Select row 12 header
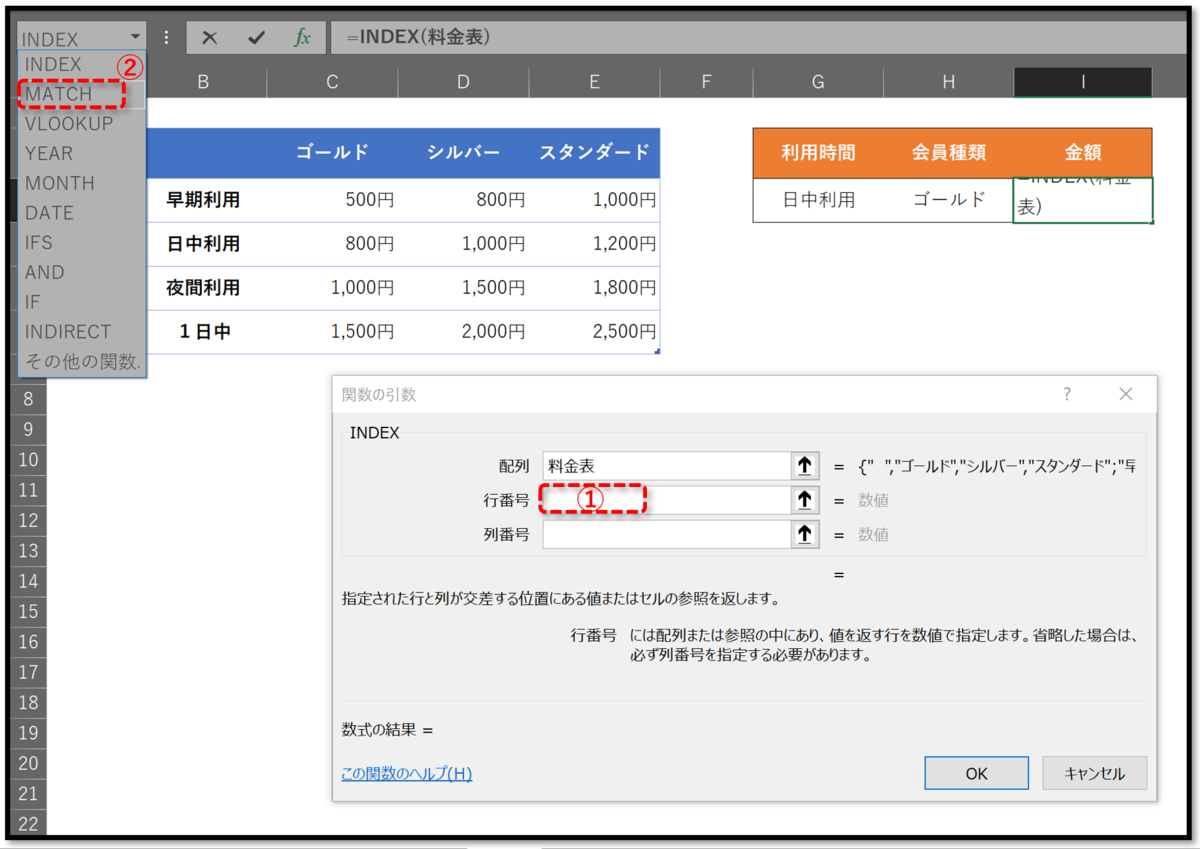The width and height of the screenshot is (1200, 849). [x=28, y=520]
